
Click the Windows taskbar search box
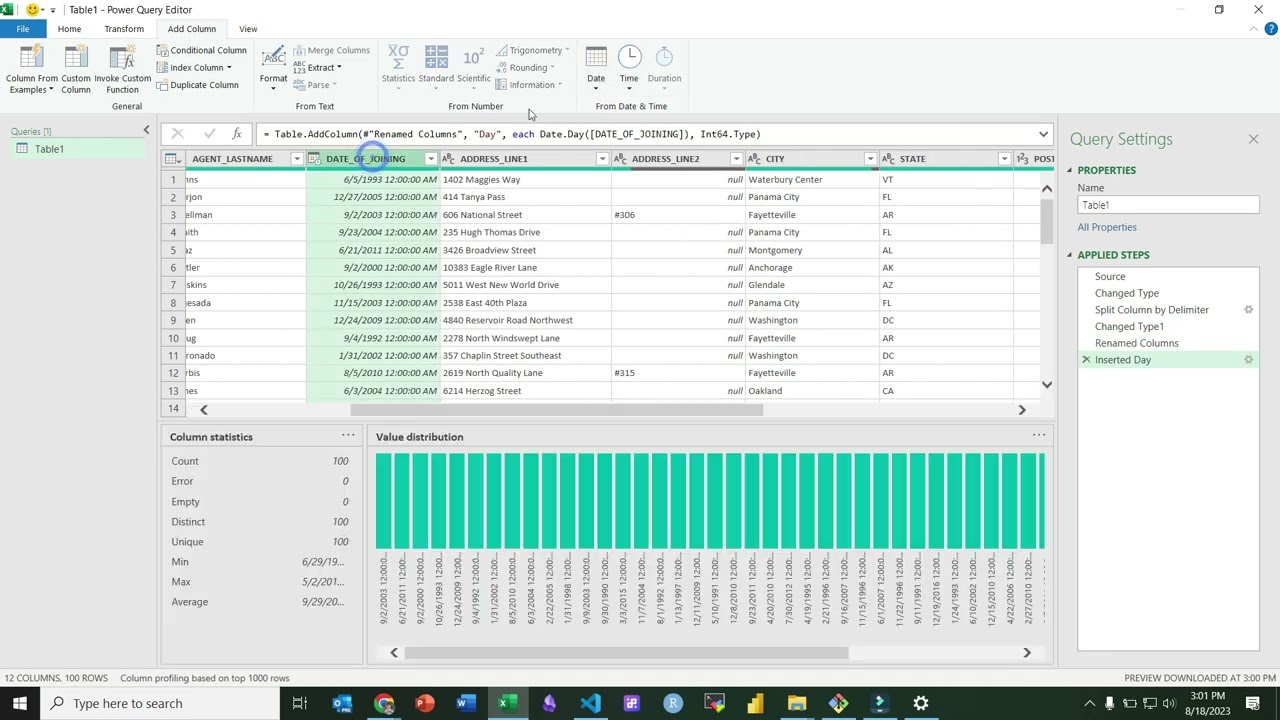[x=160, y=703]
